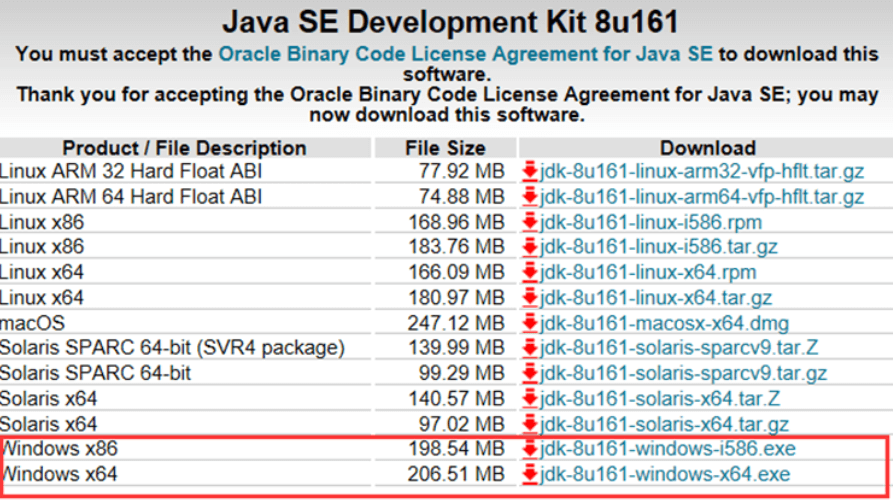
Task: Click download arrow icon beside jdk-8u161-linux-x64.tar.gz
Action: 530,297
